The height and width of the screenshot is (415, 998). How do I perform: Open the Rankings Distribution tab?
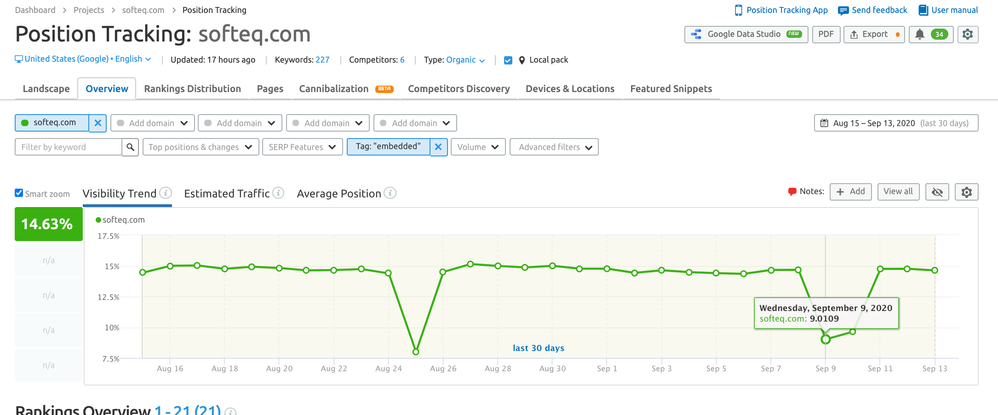point(192,89)
